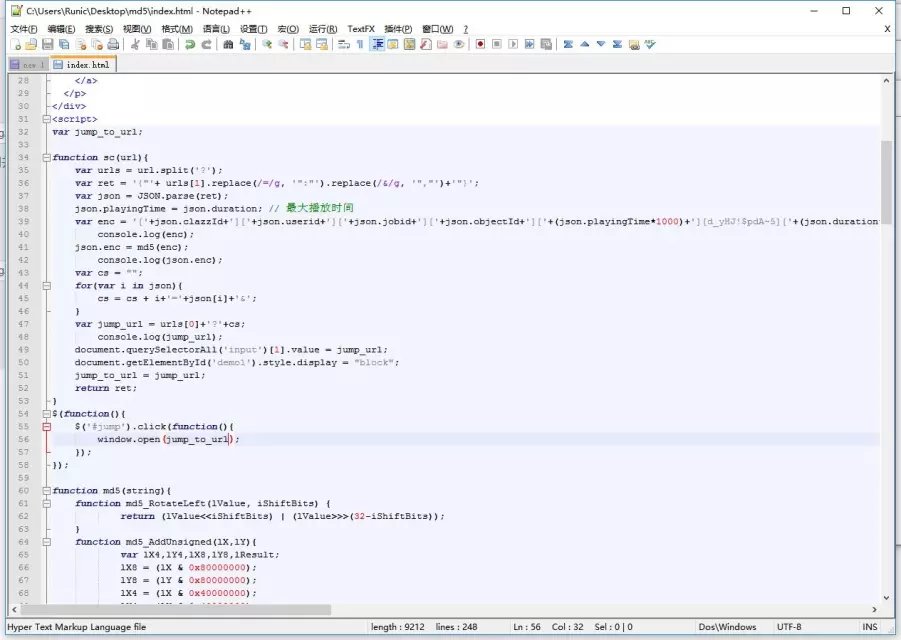Collapse the $(function() block at line 54
The height and width of the screenshot is (640, 901).
47,414
